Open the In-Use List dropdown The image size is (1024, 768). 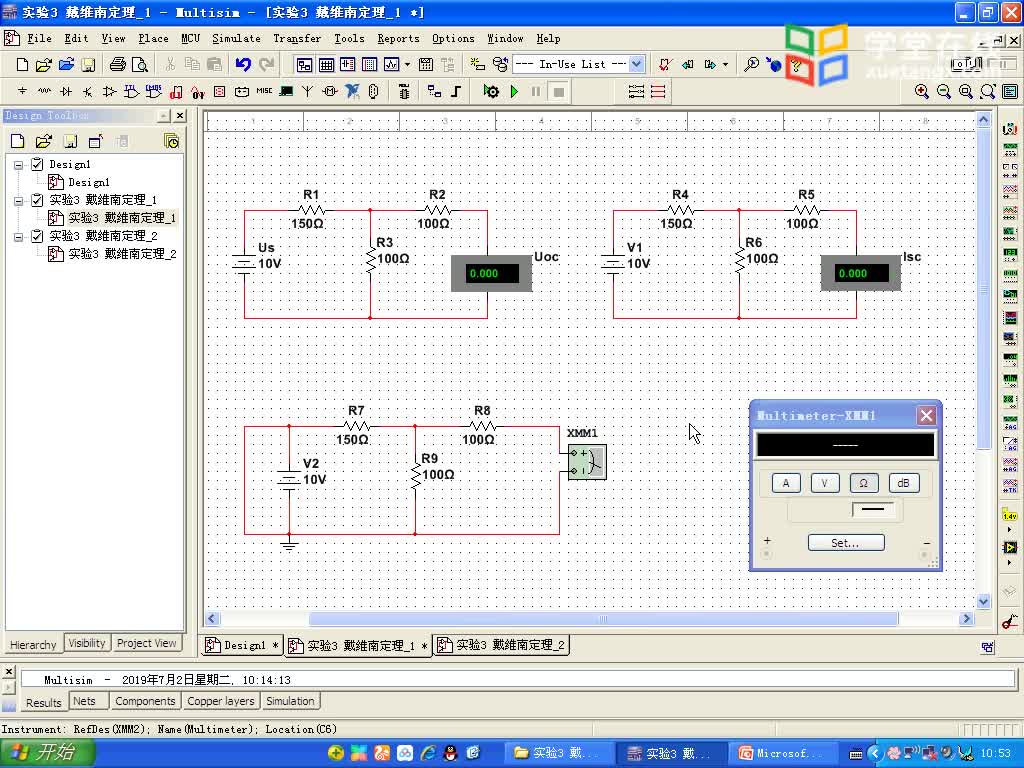(x=637, y=64)
